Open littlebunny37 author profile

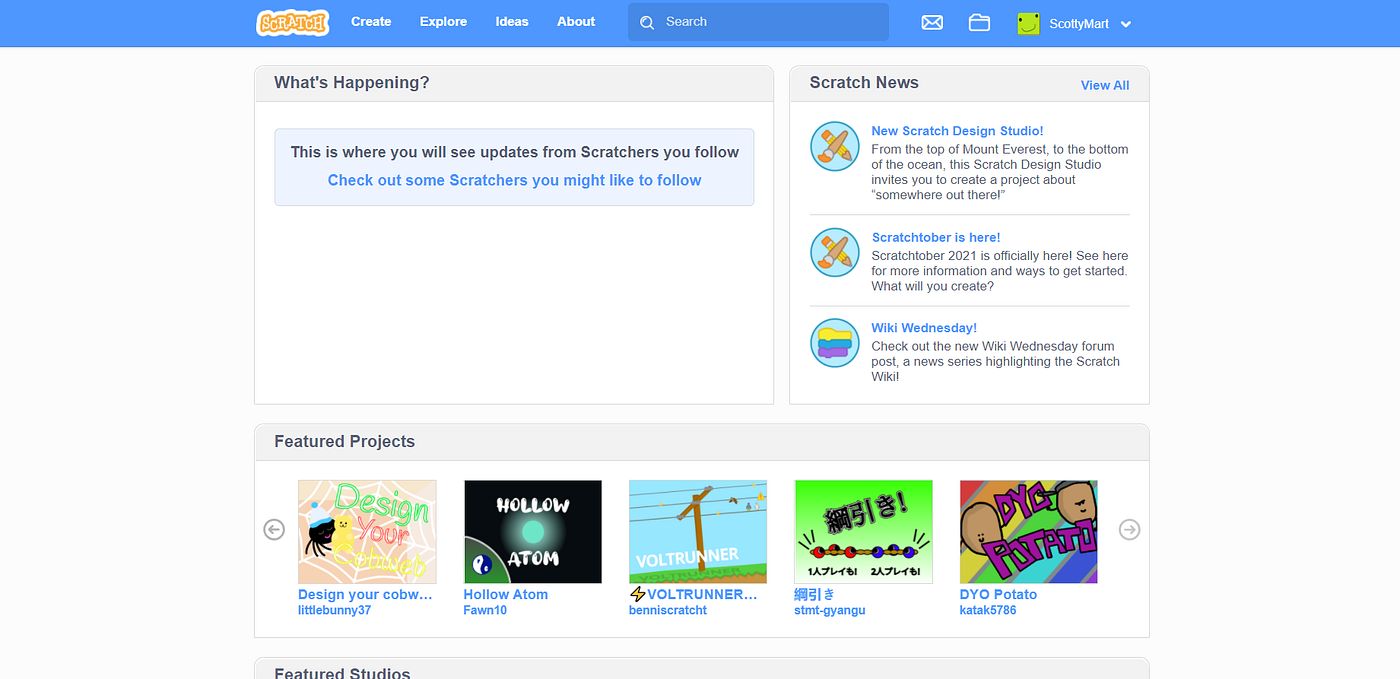tap(334, 610)
